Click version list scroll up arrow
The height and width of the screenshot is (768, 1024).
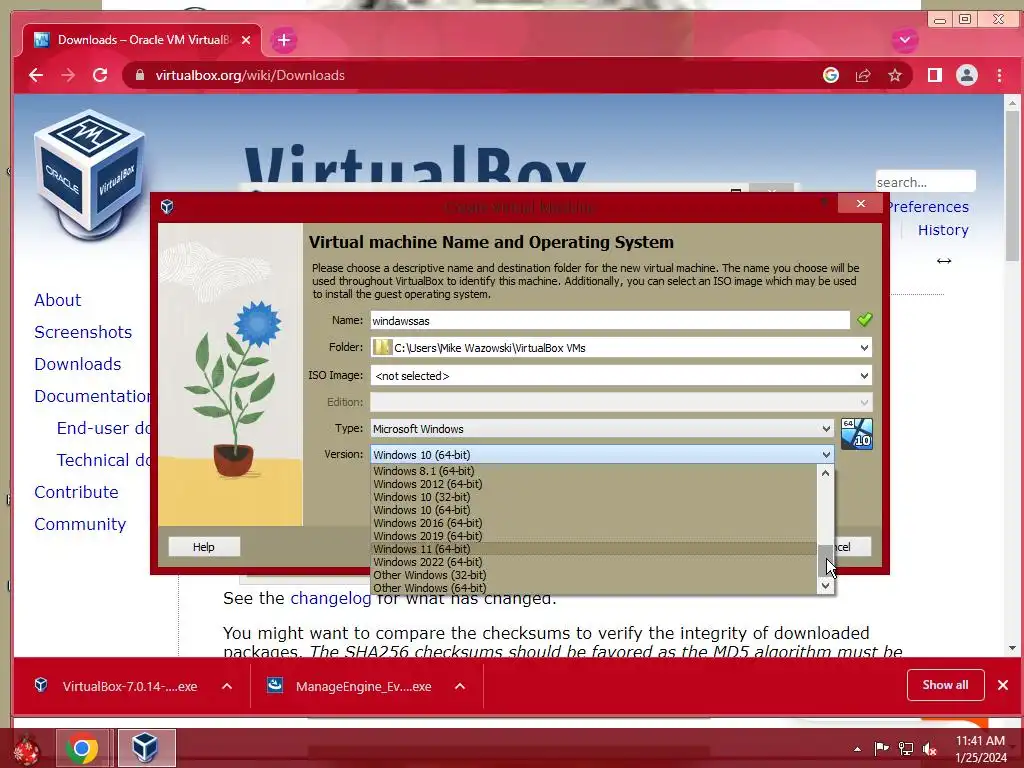pos(825,473)
